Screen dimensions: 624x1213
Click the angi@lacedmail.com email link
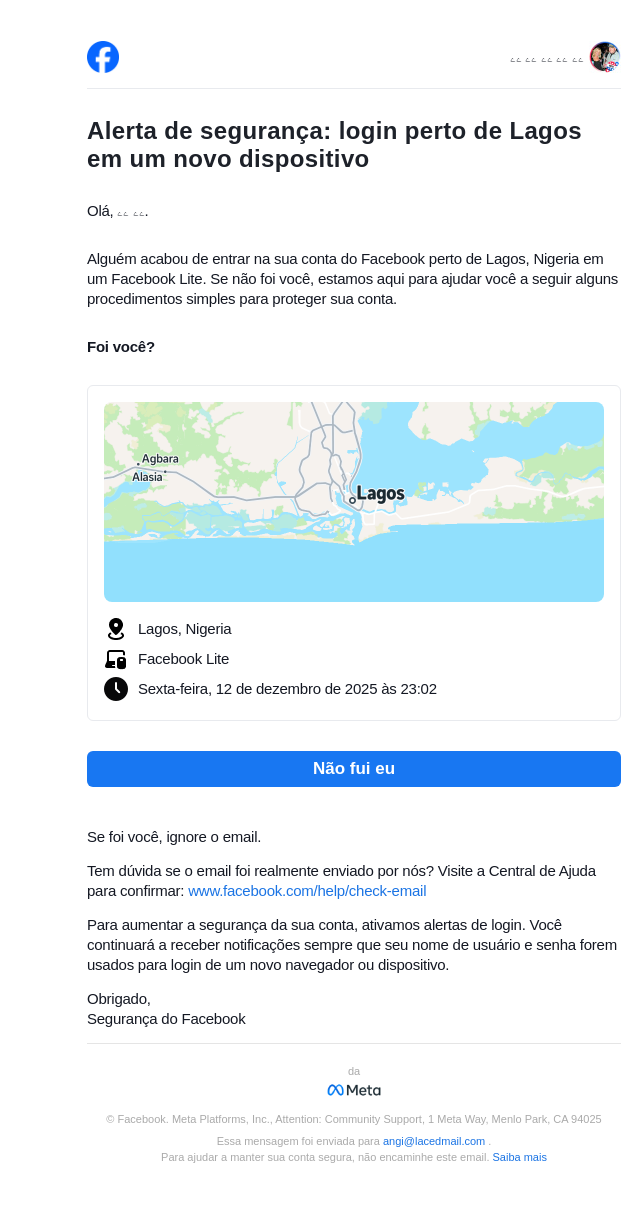pyautogui.click(x=434, y=1141)
